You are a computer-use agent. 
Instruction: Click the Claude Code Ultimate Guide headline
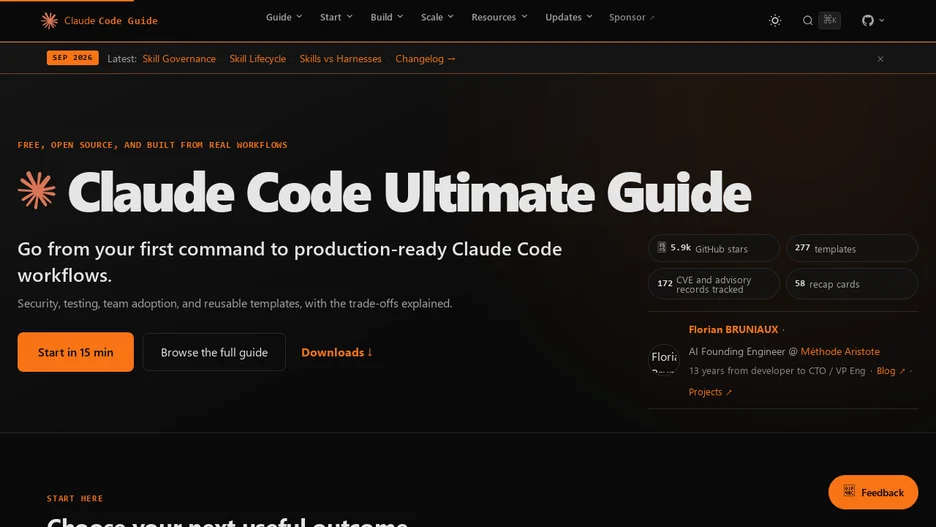click(410, 192)
